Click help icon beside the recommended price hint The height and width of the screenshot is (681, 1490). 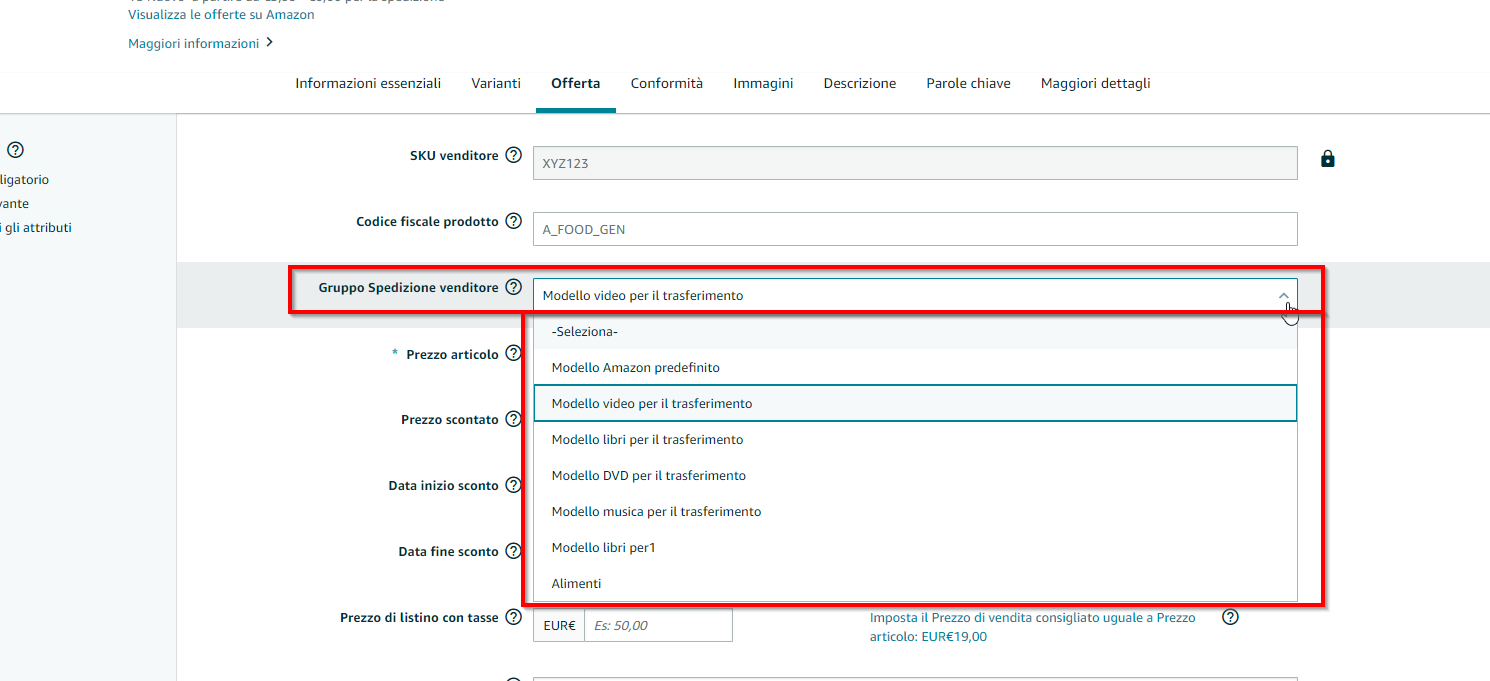(x=1231, y=617)
